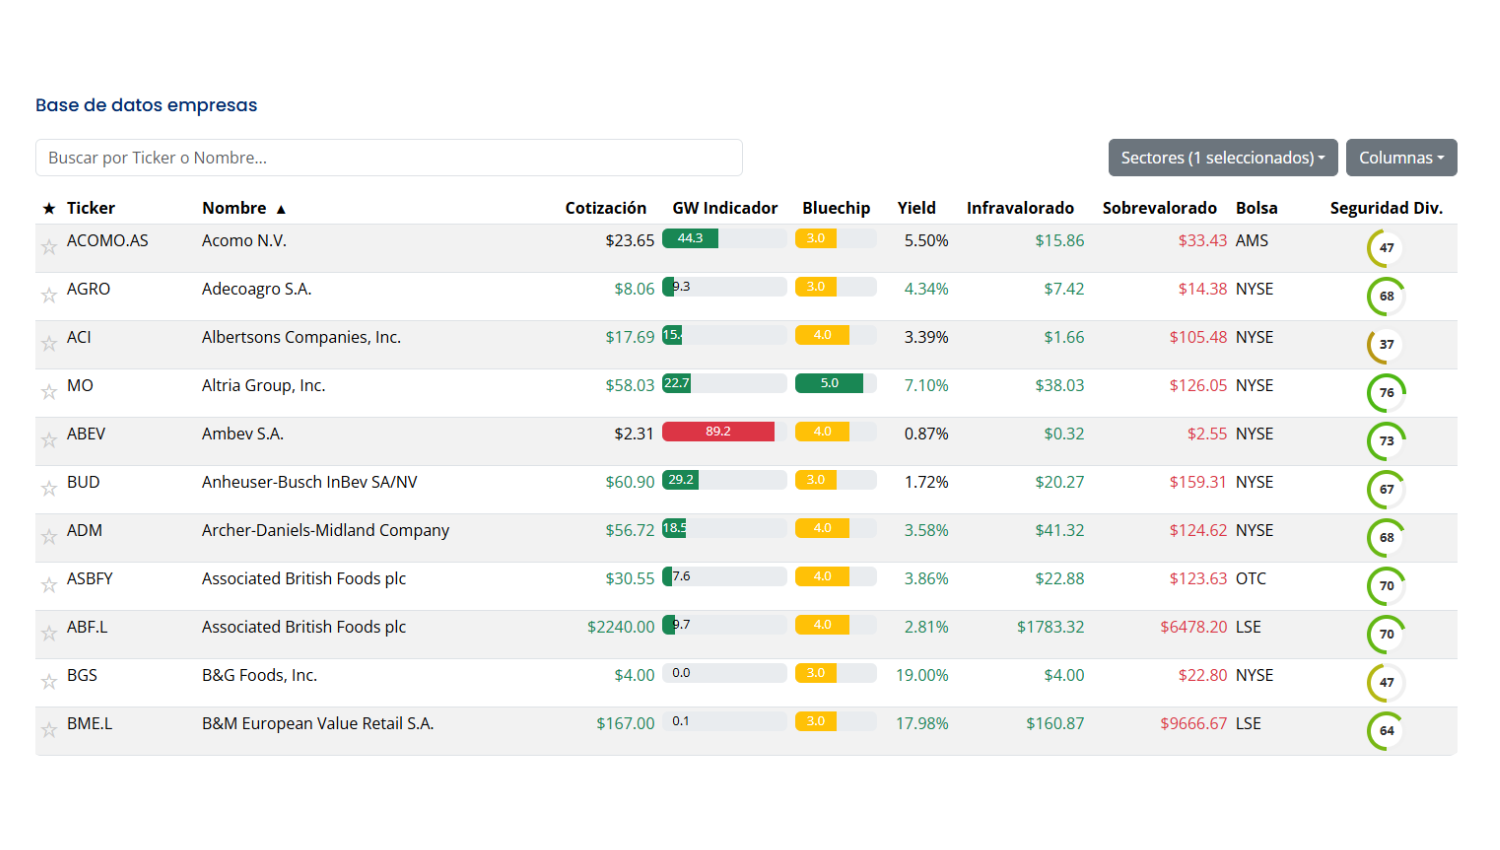Image resolution: width=1500 pixels, height=850 pixels.
Task: Toggle the BUD row favorite star
Action: pos(48,488)
